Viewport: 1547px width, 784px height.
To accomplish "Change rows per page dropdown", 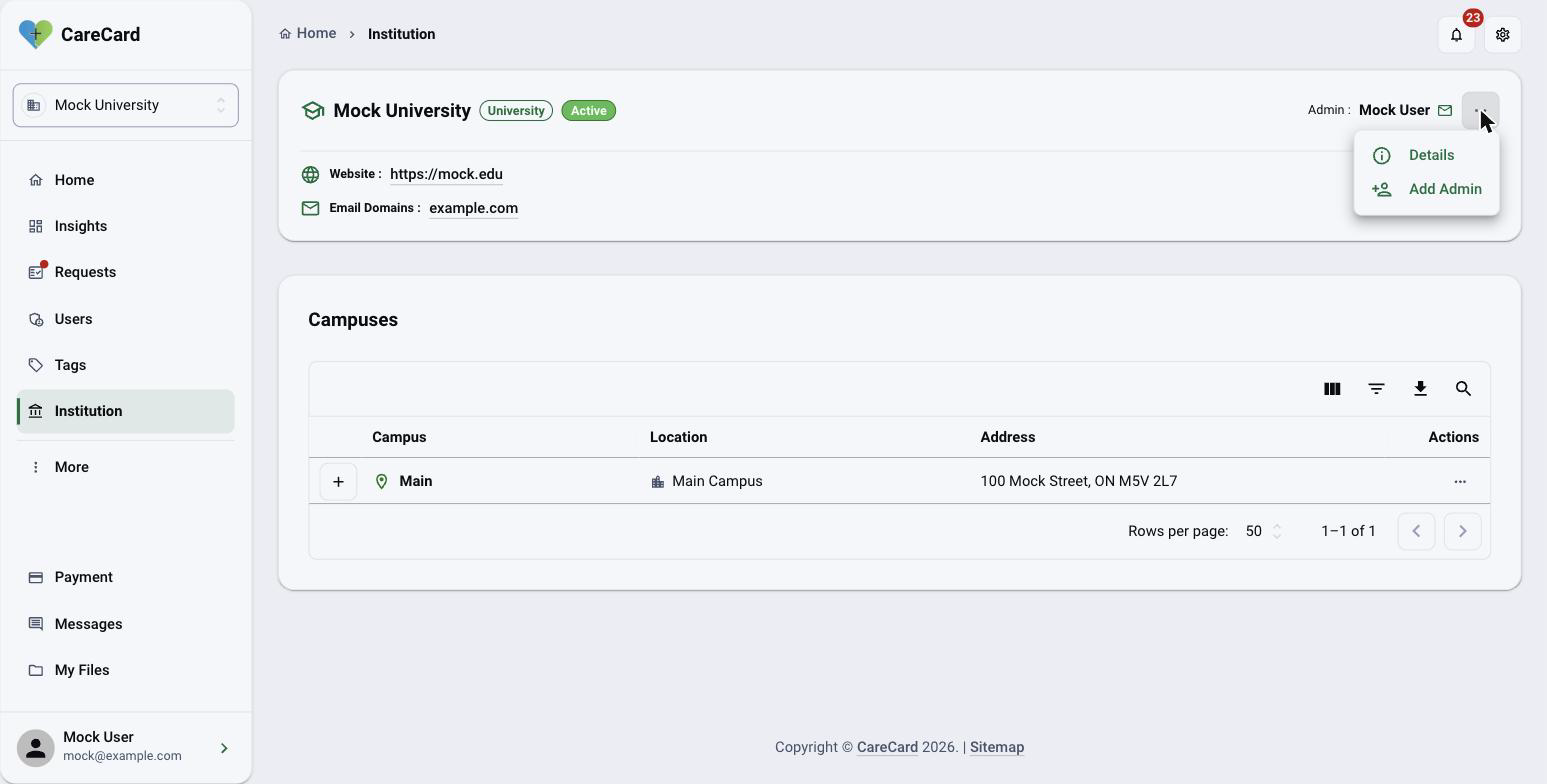I will point(1263,531).
